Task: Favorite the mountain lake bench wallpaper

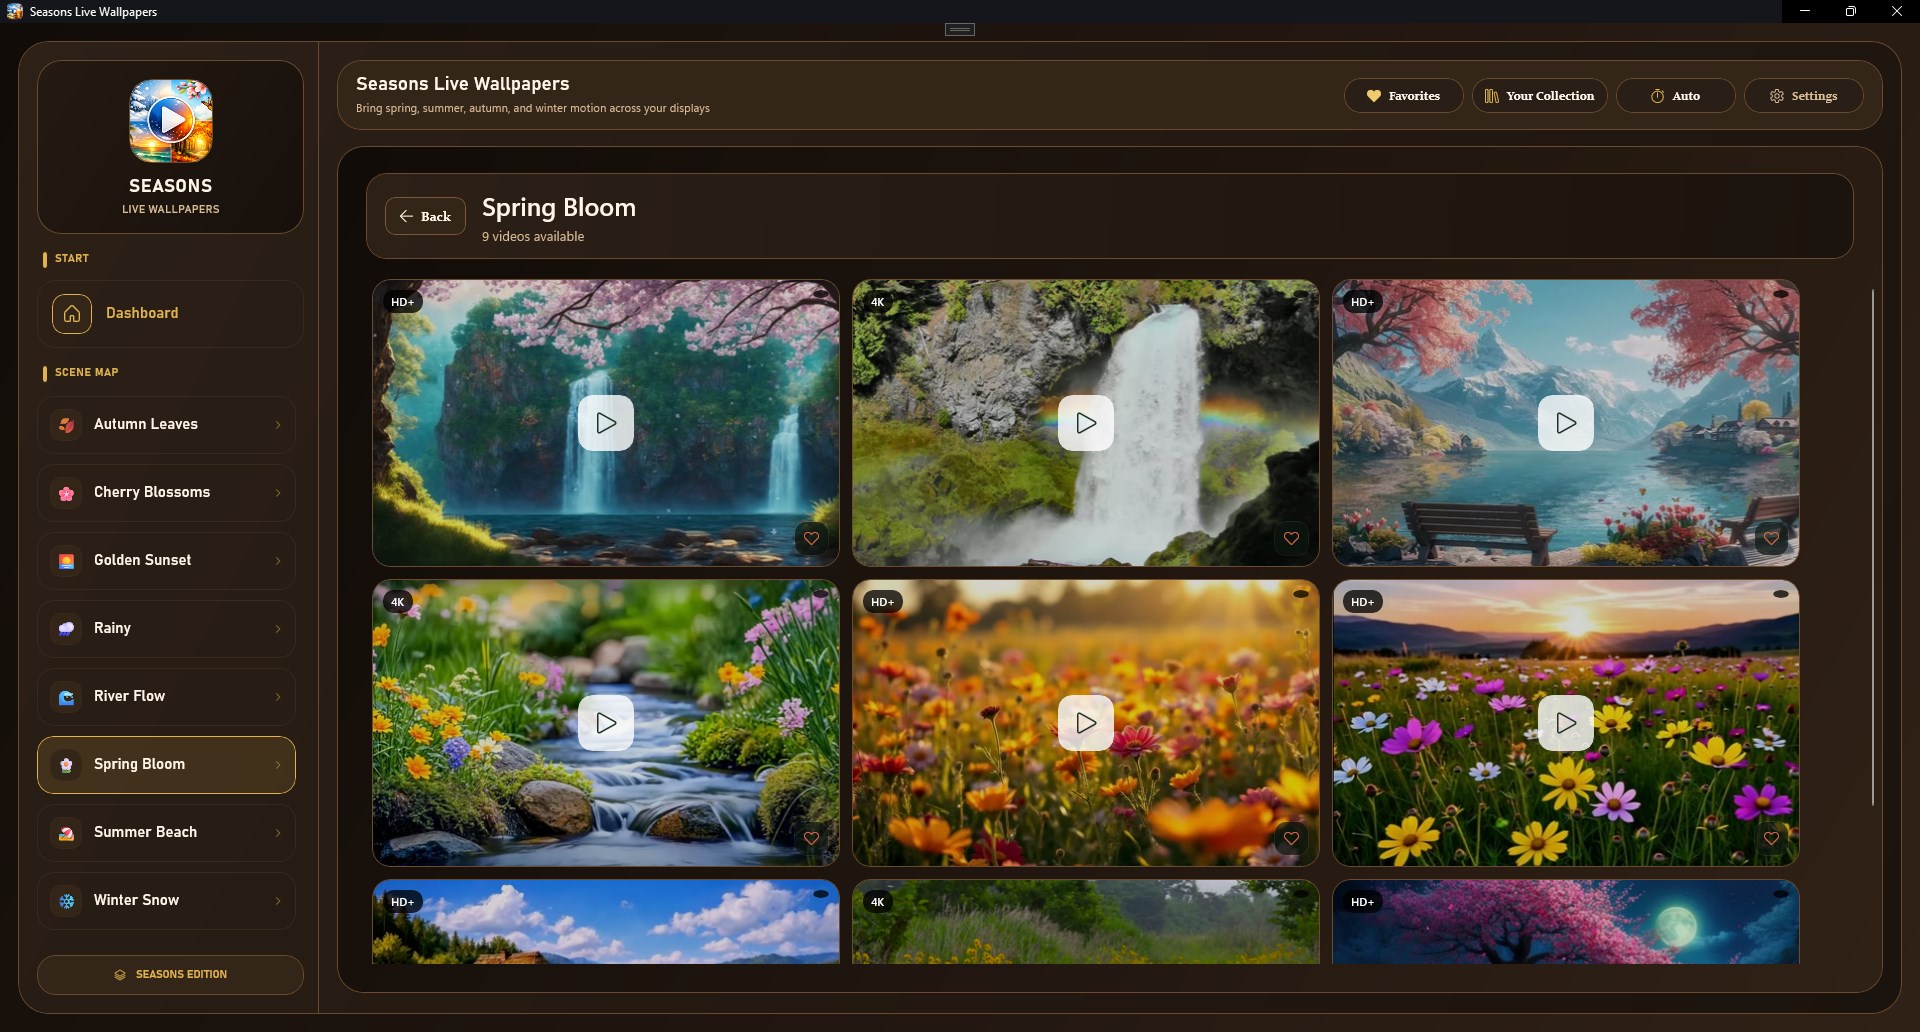Action: [1772, 539]
